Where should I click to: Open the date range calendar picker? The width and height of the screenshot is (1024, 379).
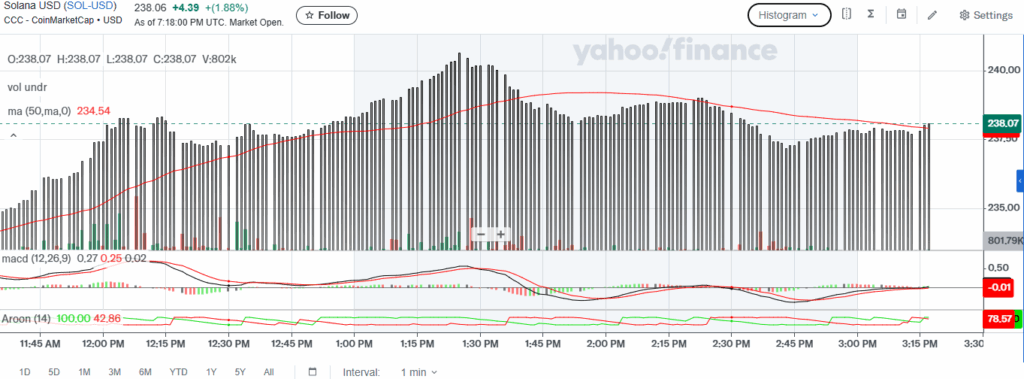click(312, 372)
